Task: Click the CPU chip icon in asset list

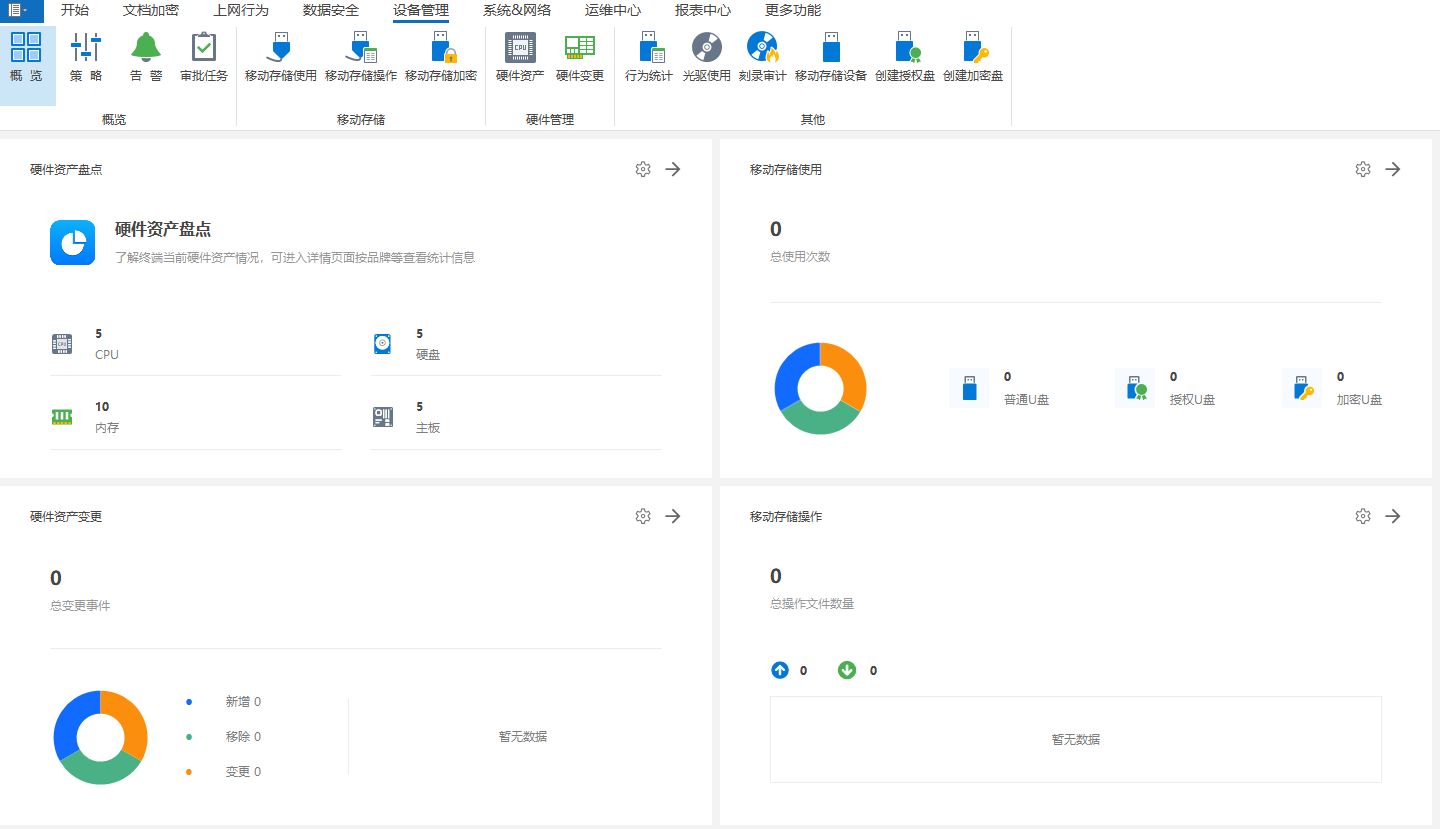Action: click(62, 344)
